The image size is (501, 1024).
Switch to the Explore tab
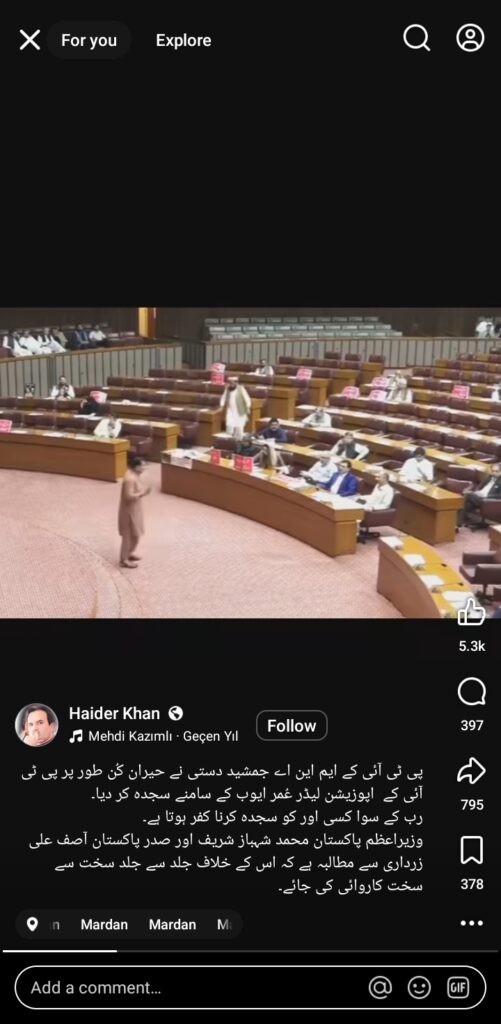click(184, 40)
